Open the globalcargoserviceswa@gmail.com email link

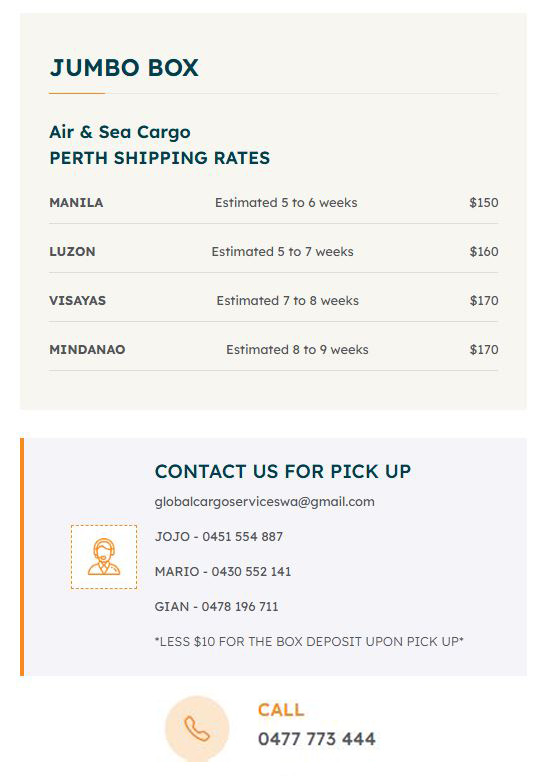(x=265, y=501)
